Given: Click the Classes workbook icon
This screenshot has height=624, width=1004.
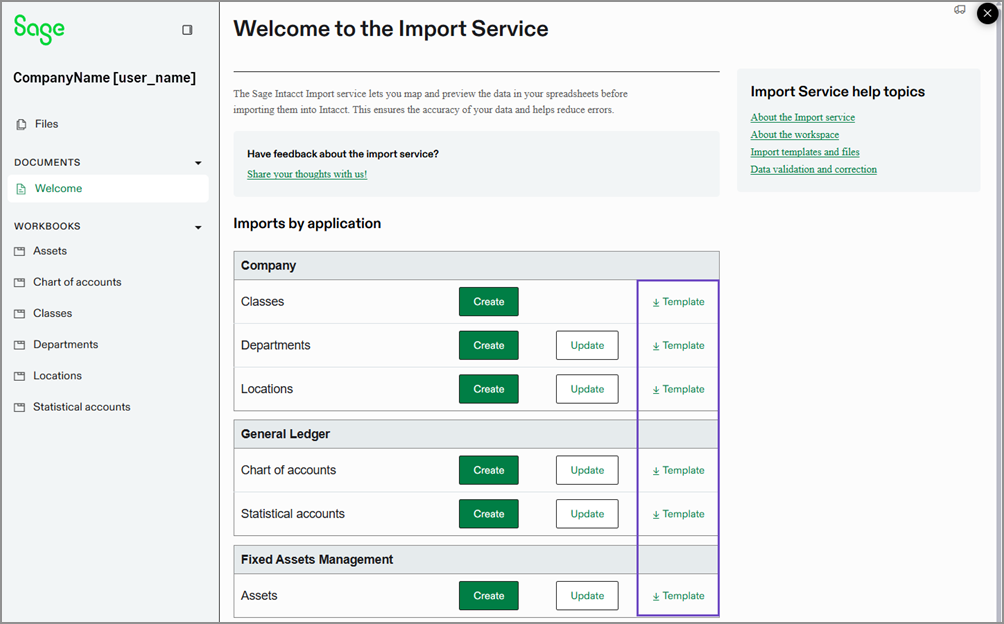Looking at the screenshot, I should (19, 313).
